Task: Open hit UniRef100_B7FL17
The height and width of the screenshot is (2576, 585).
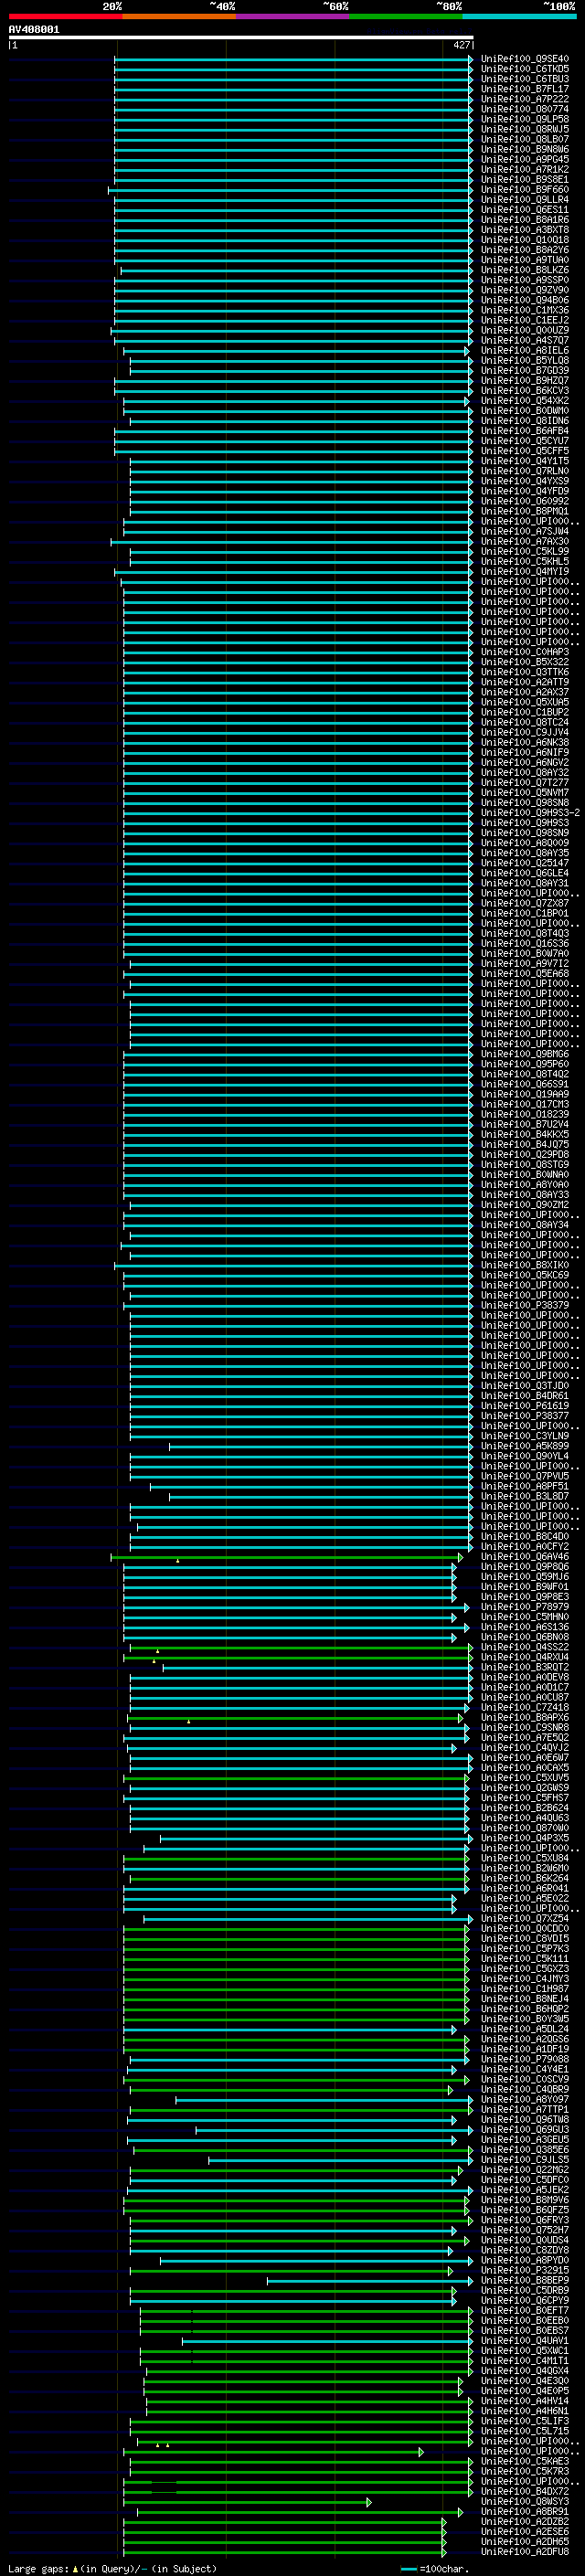Action: (x=525, y=89)
